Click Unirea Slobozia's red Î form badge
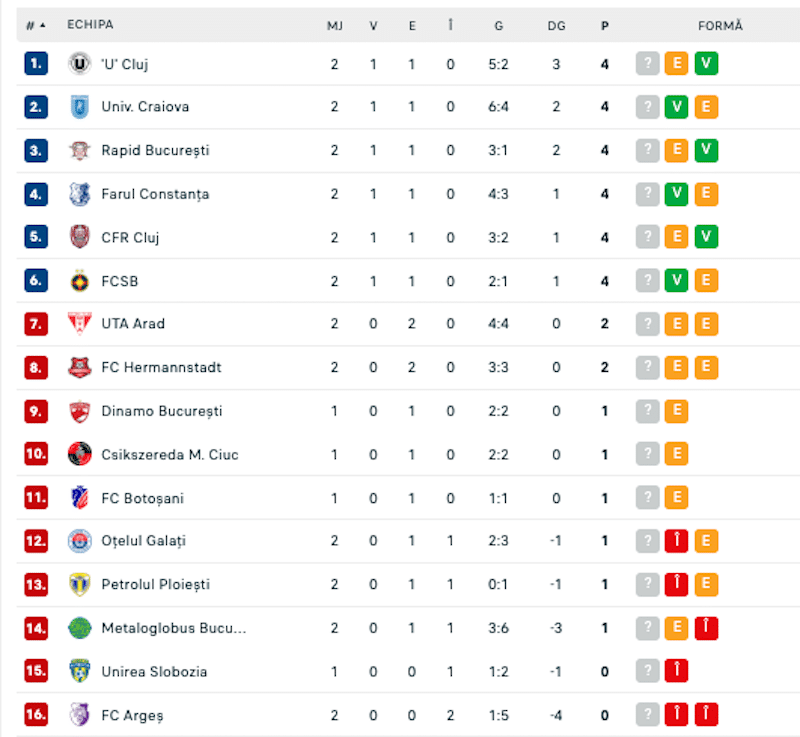This screenshot has height=737, width=800. click(677, 671)
